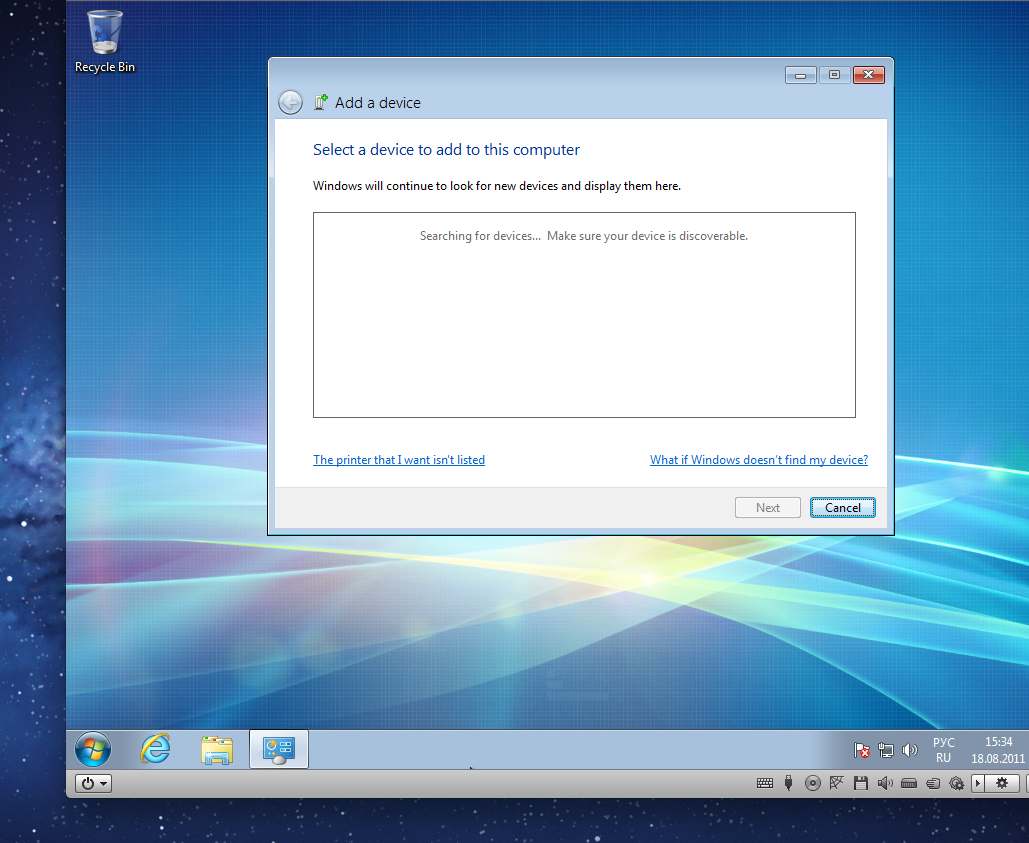Open Action Center flag tray icon
Screen dimensions: 1029x843
[x=862, y=750]
